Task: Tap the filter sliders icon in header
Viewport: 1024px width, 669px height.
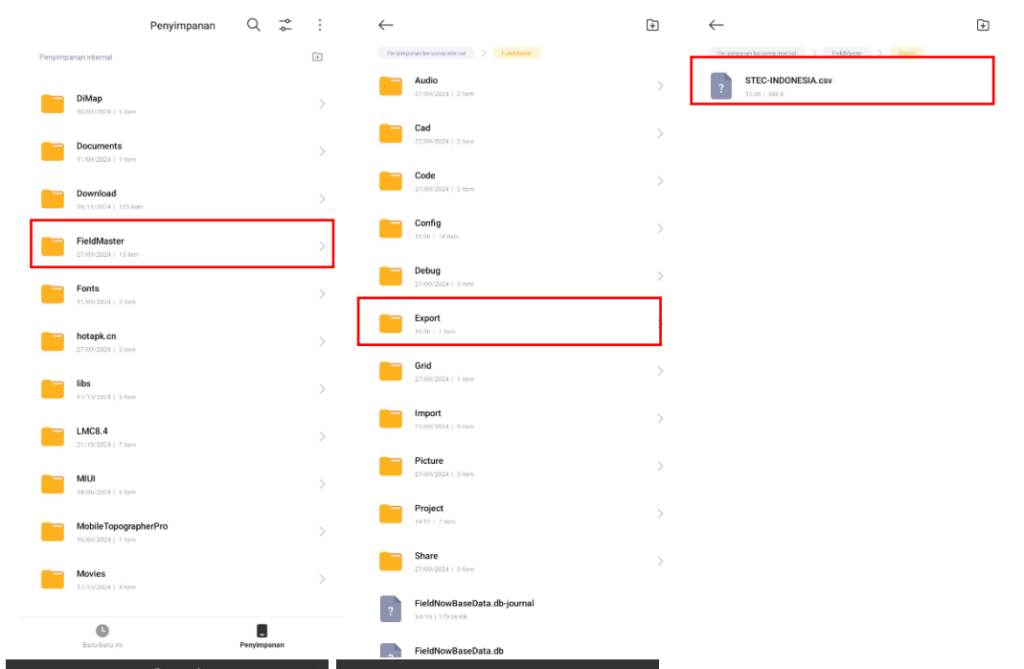Action: (x=286, y=25)
